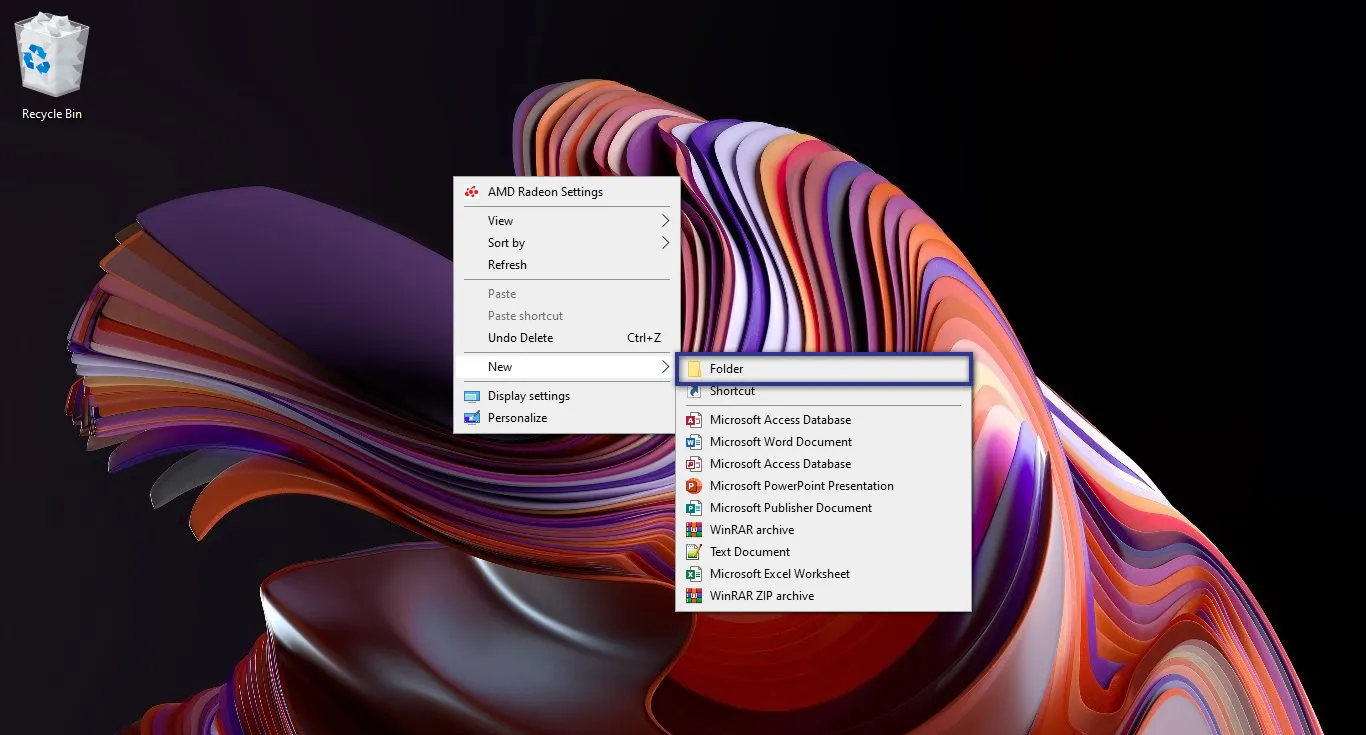Create a new Text Document

[x=751, y=551]
